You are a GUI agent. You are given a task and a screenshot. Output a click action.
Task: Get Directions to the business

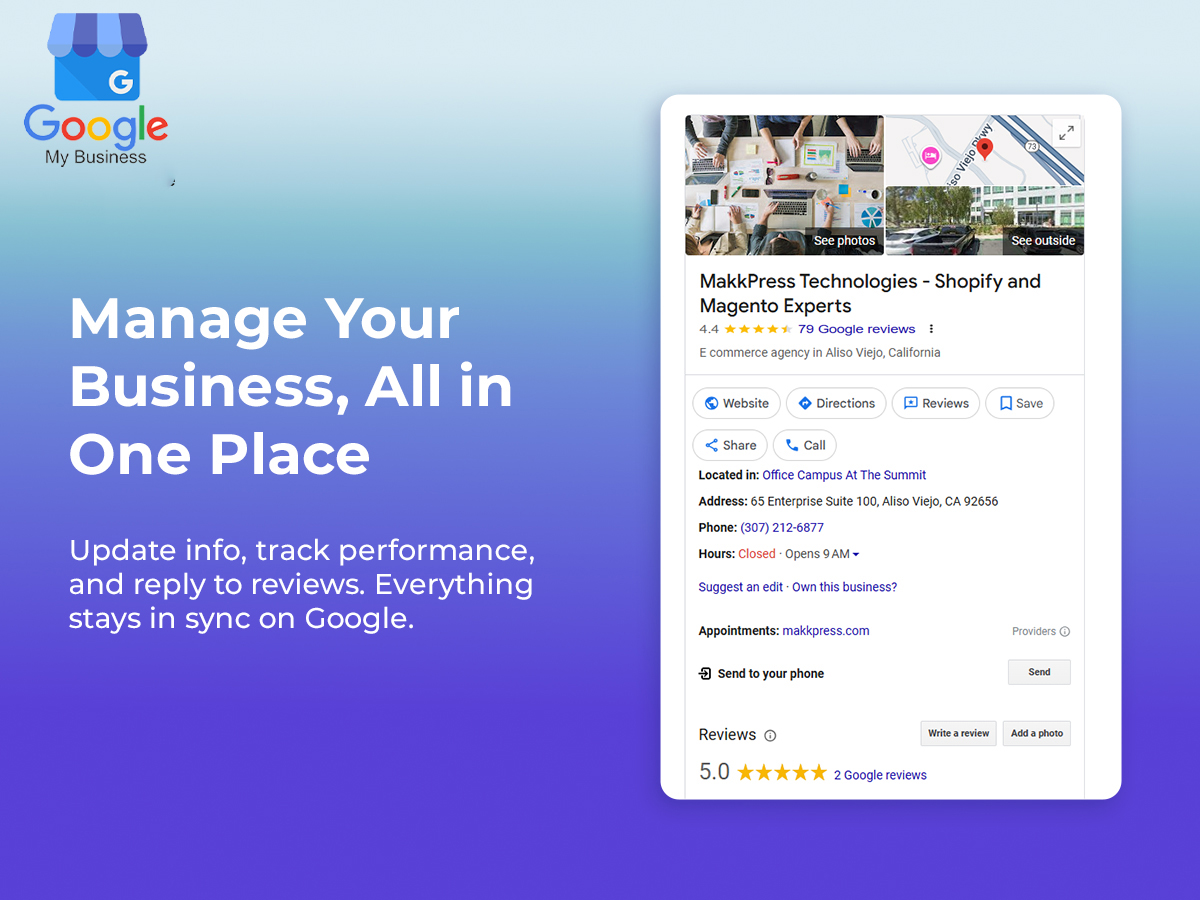[836, 403]
